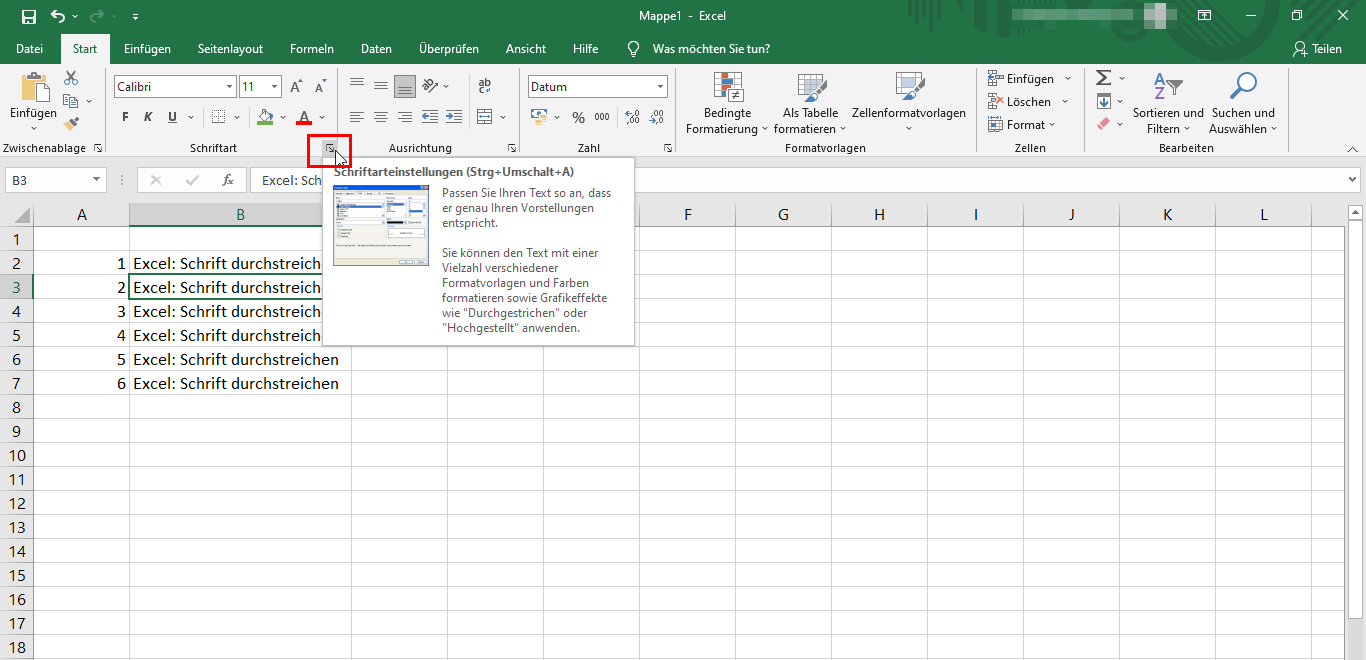Select row header 10

[16, 456]
